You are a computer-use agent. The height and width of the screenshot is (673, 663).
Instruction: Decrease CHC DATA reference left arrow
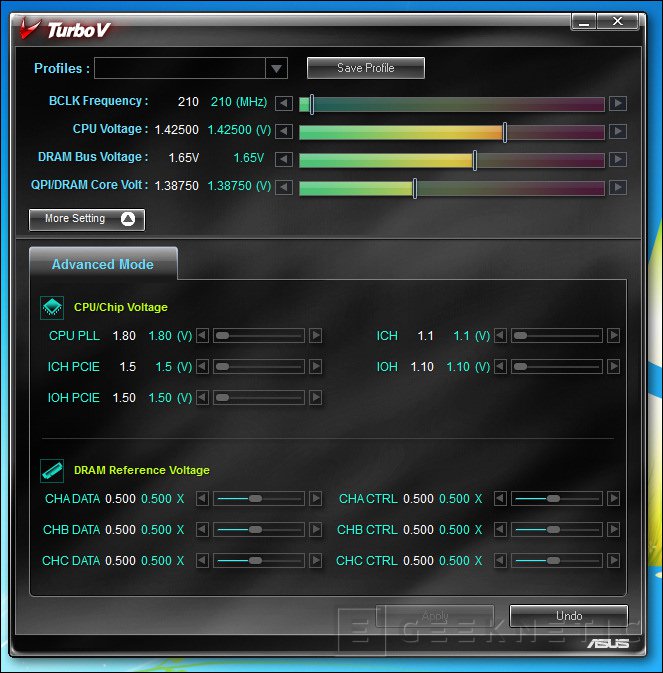click(x=203, y=561)
